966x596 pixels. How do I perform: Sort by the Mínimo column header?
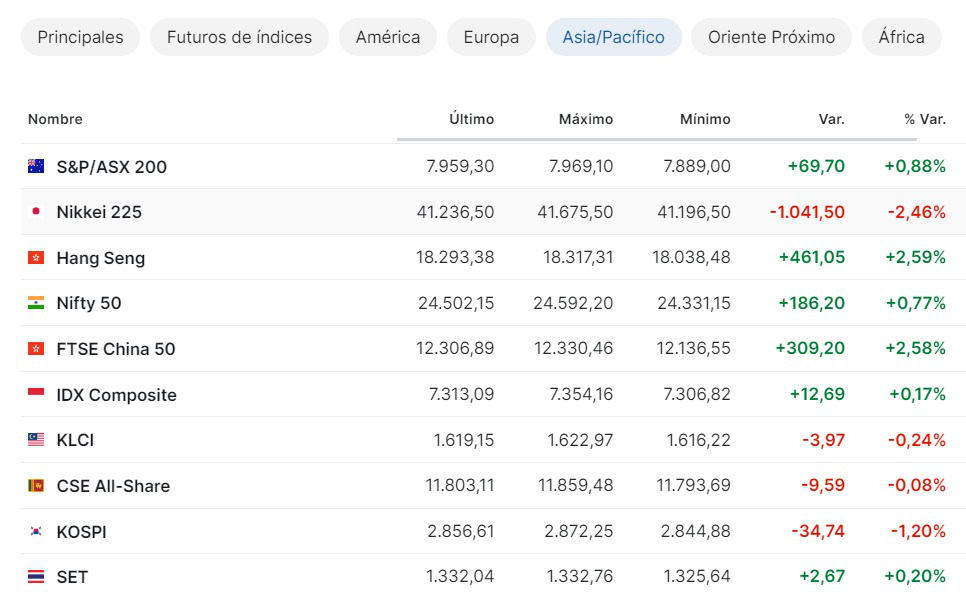tap(705, 119)
